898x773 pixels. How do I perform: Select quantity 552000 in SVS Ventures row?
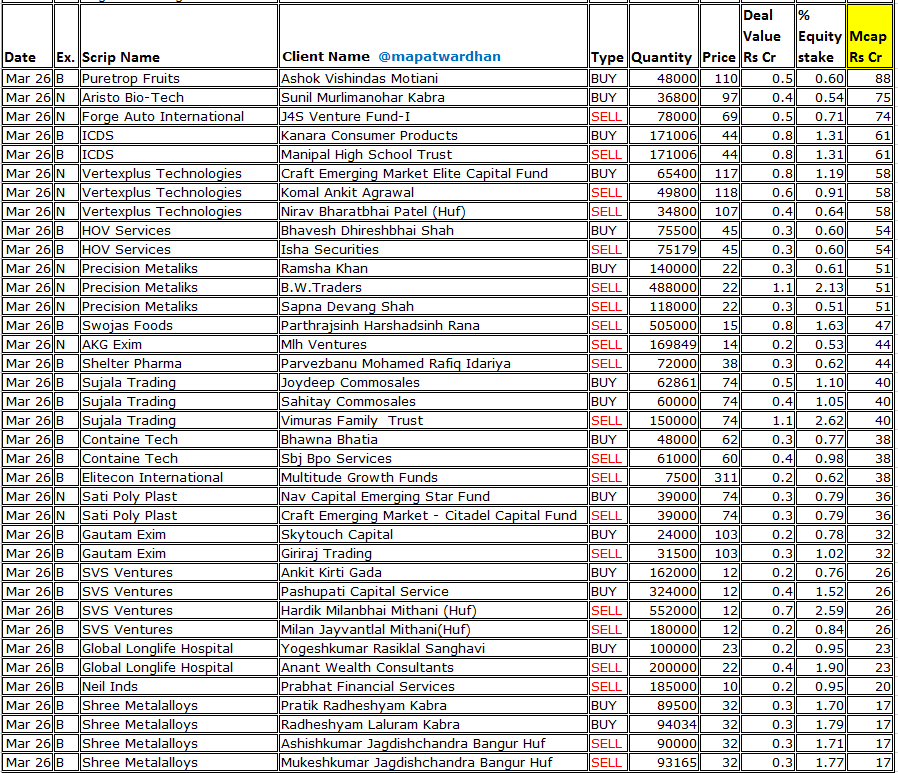(664, 610)
